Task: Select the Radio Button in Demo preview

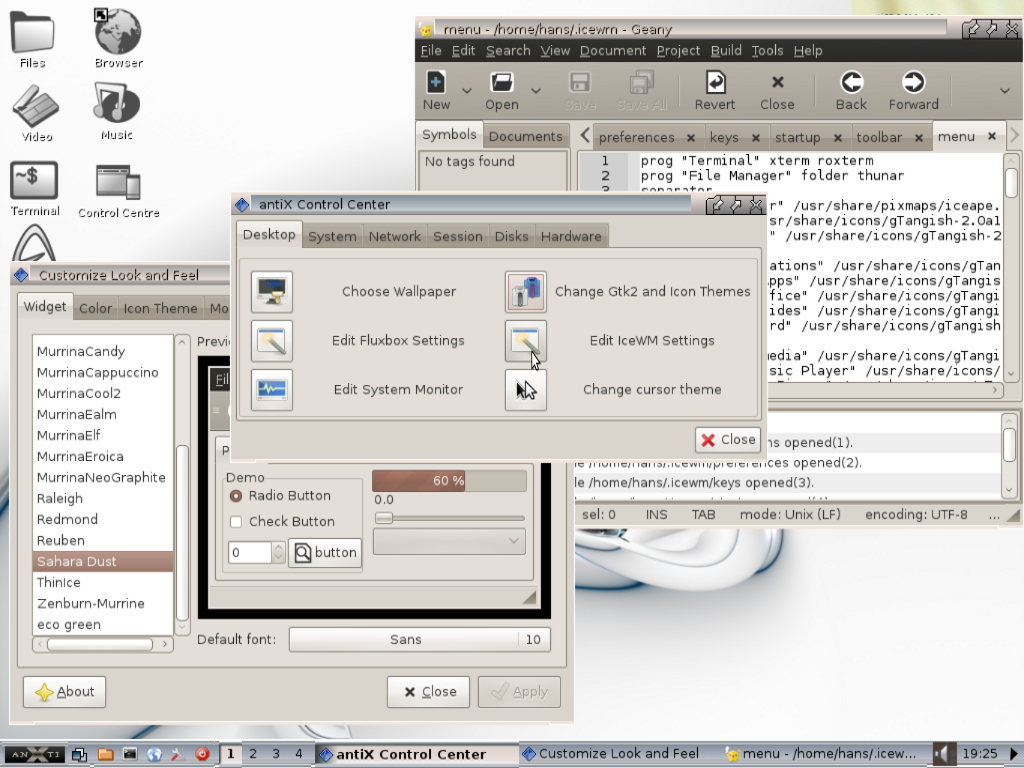Action: point(236,496)
